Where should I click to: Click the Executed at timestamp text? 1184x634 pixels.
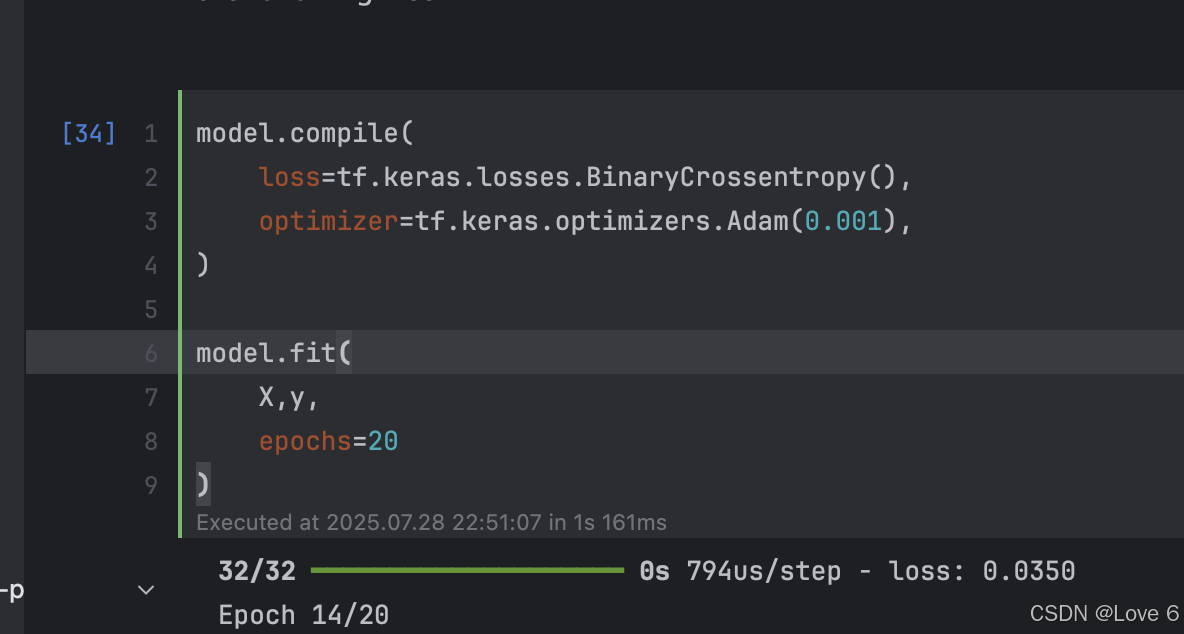point(431,522)
